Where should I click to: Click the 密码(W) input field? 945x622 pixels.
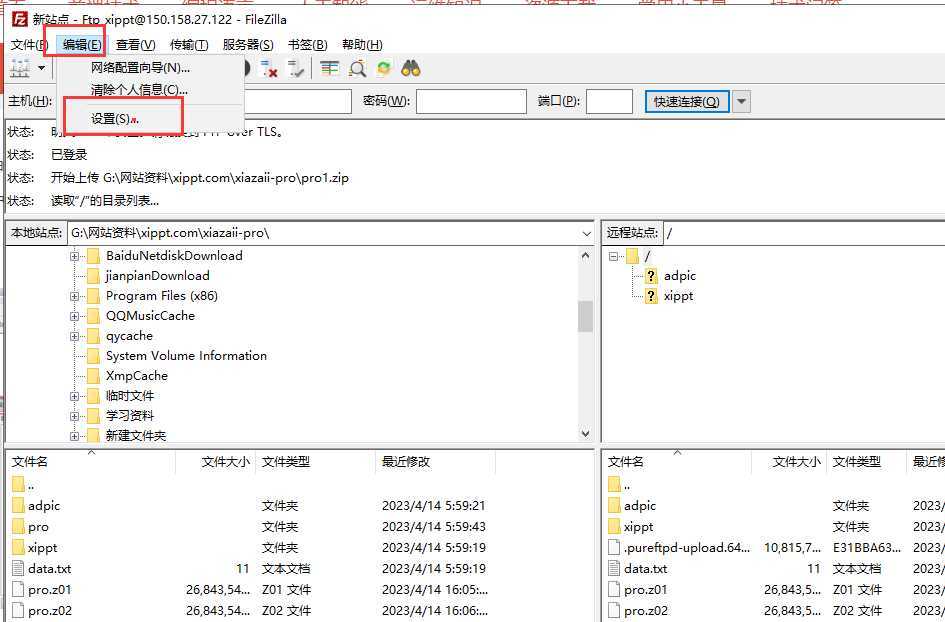click(x=471, y=102)
